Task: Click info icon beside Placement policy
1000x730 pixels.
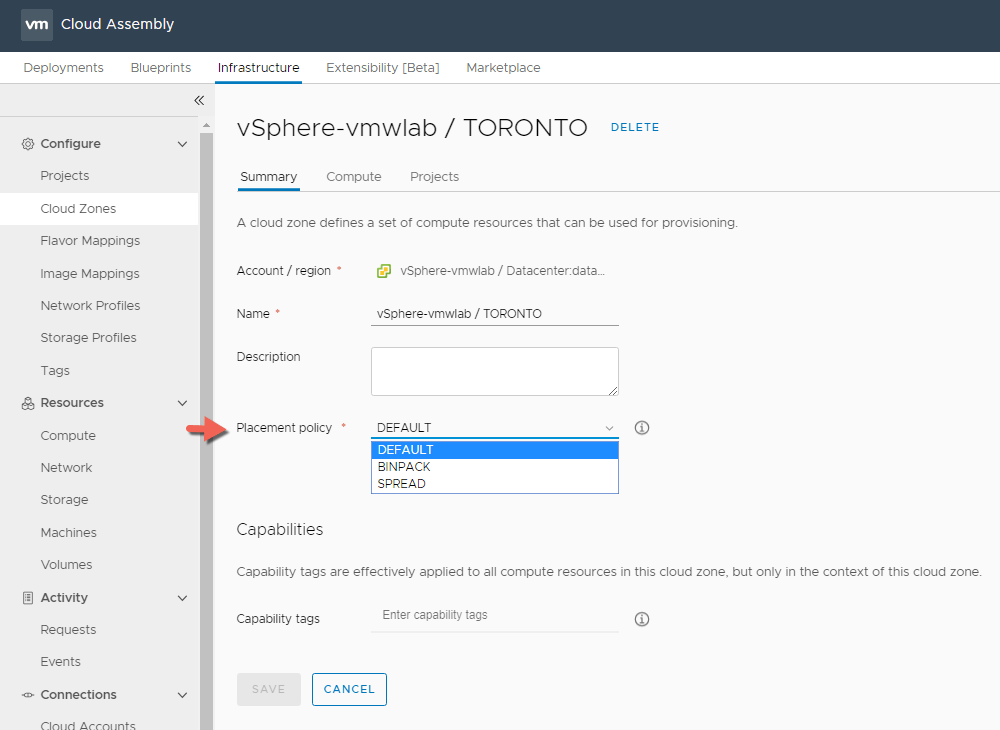Action: pyautogui.click(x=642, y=428)
